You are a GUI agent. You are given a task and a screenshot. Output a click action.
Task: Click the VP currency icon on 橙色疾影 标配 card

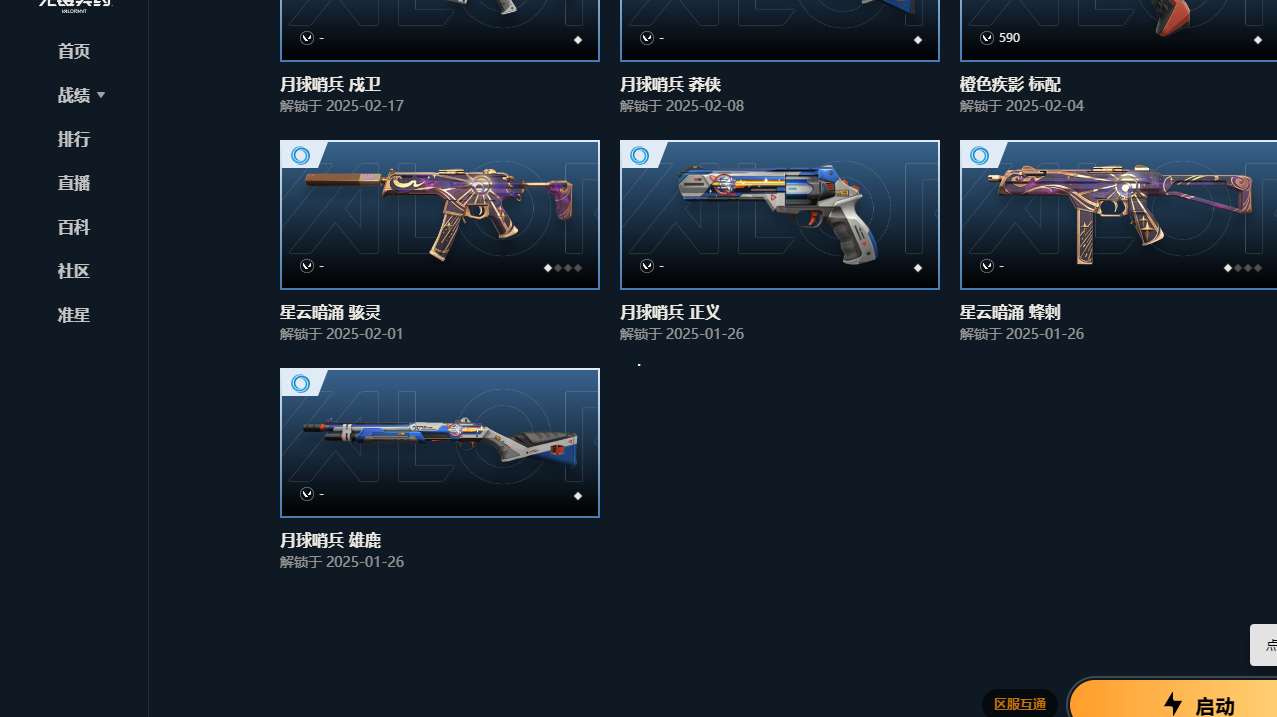point(987,38)
